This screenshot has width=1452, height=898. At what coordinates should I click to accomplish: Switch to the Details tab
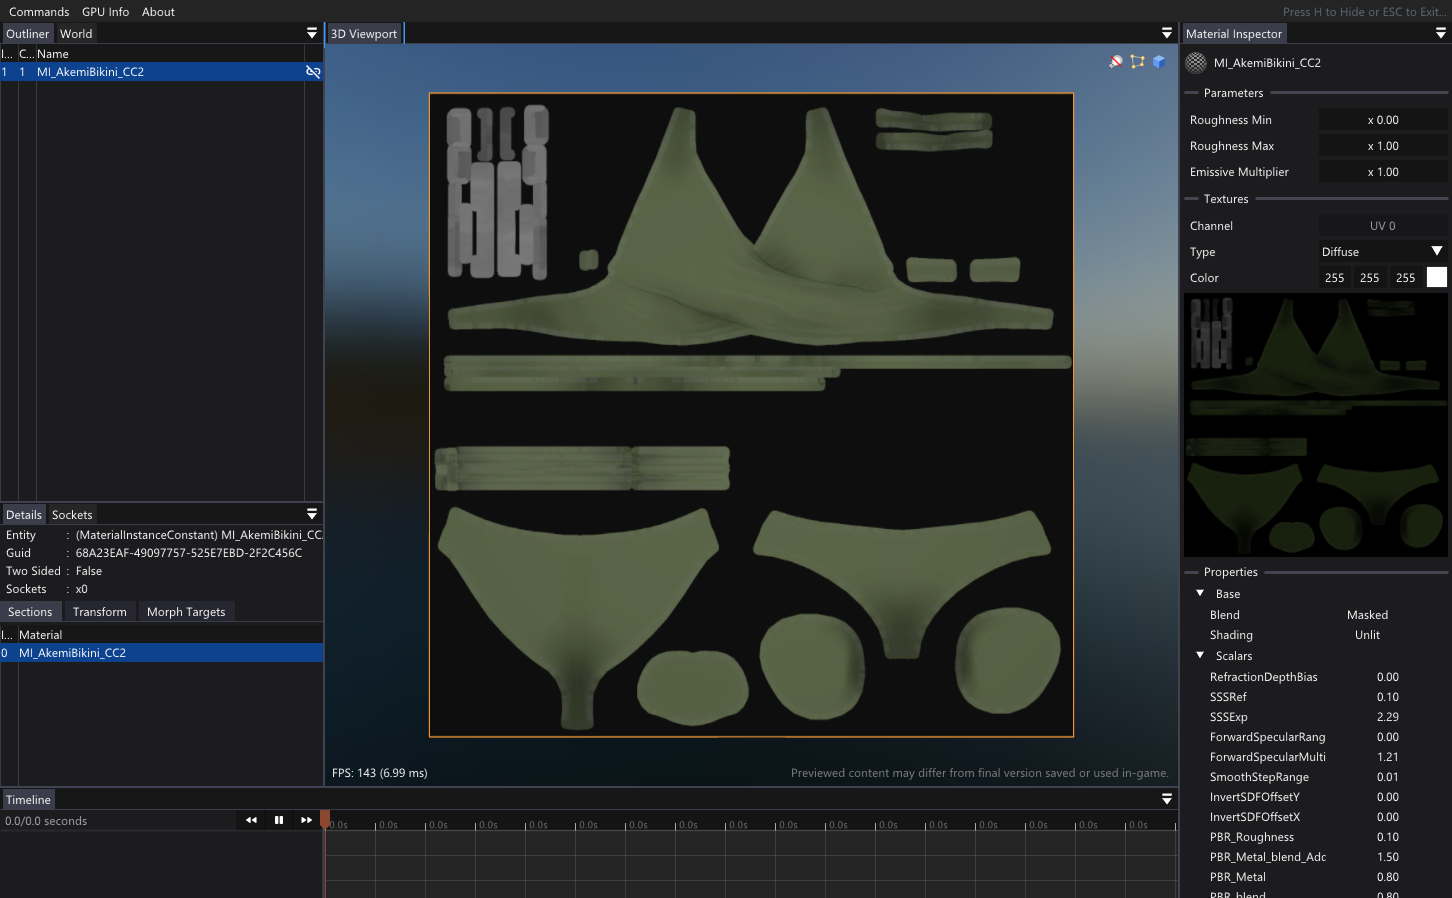tap(24, 515)
